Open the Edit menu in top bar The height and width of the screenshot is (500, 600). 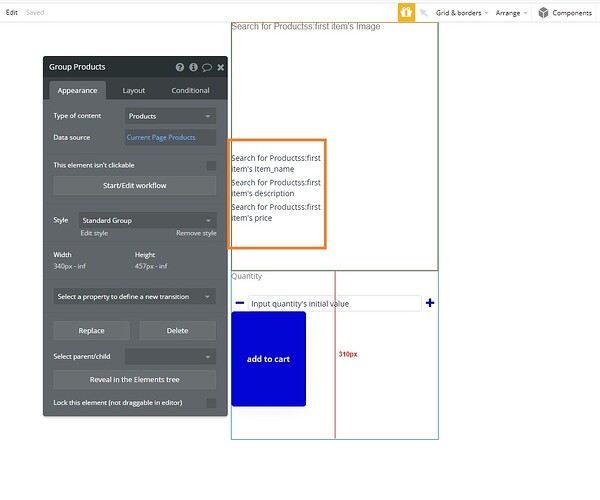[11, 13]
